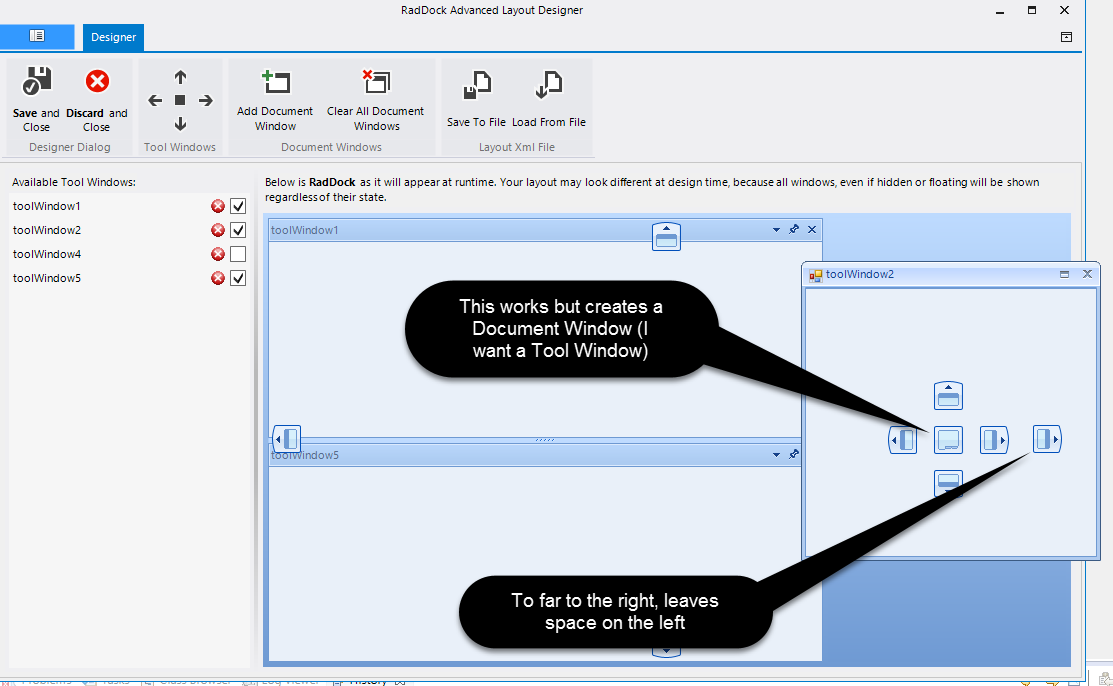
Task: Open toolWindow1 dropdown arrow in title bar
Action: tap(776, 230)
